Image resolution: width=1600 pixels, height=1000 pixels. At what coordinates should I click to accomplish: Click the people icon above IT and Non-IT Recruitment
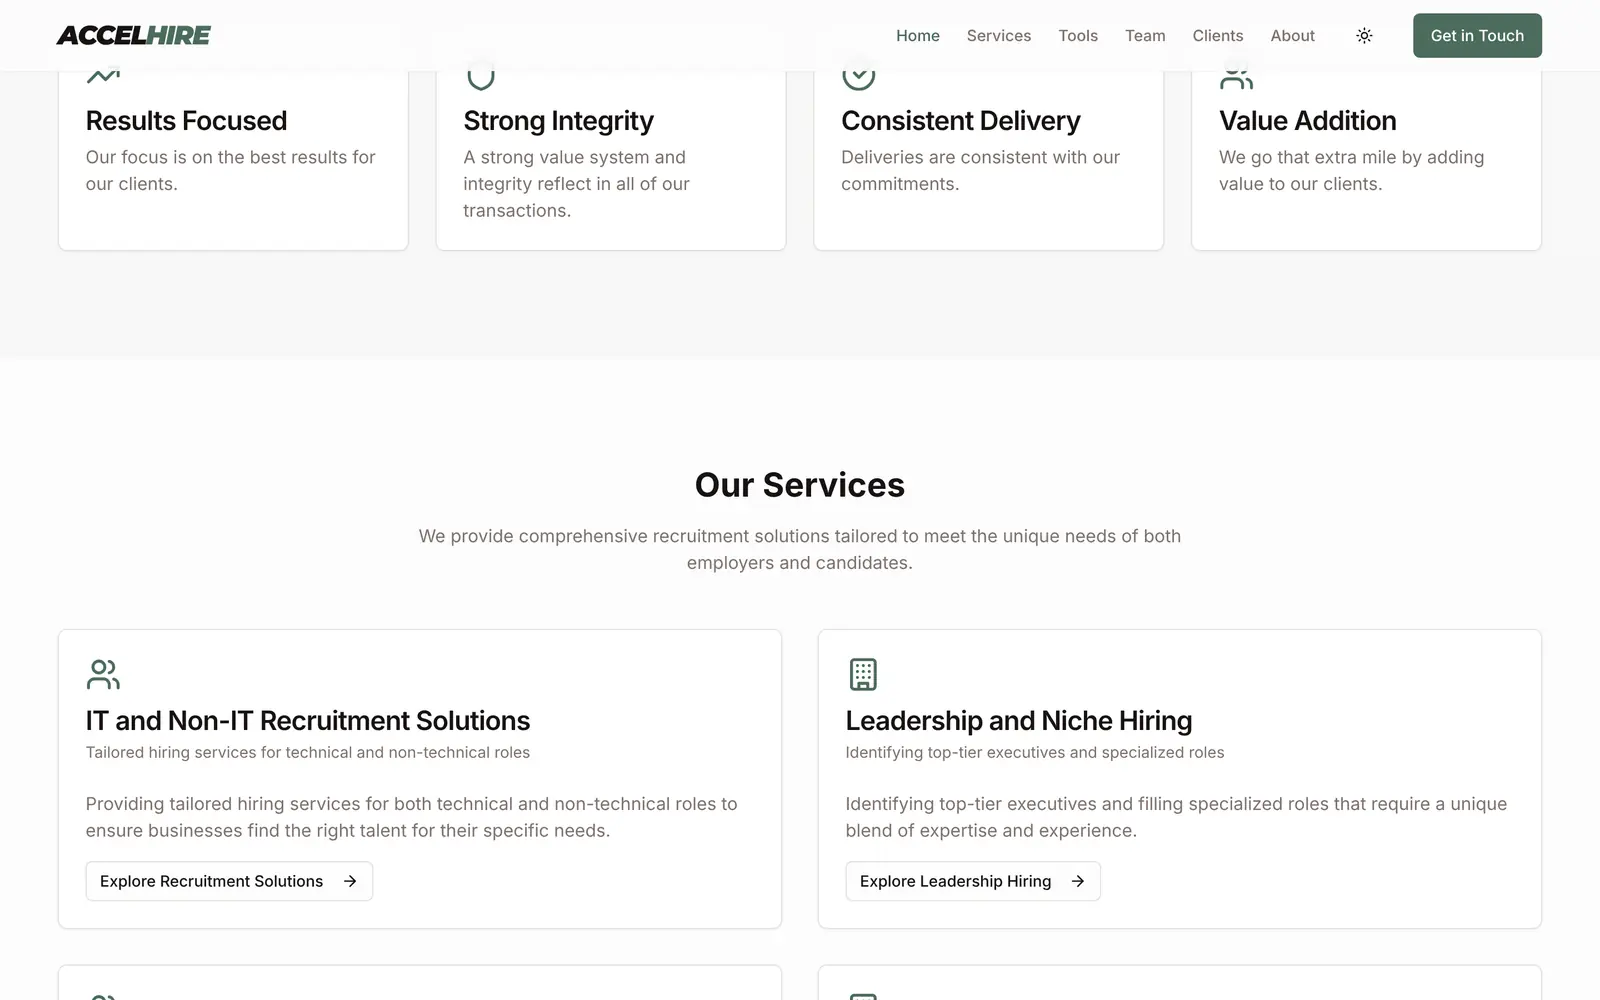tap(103, 674)
